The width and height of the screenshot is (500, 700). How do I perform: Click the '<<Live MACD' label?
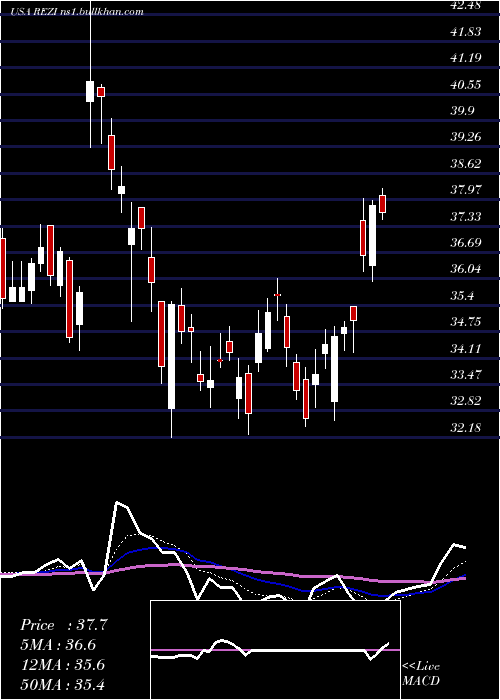point(421,674)
